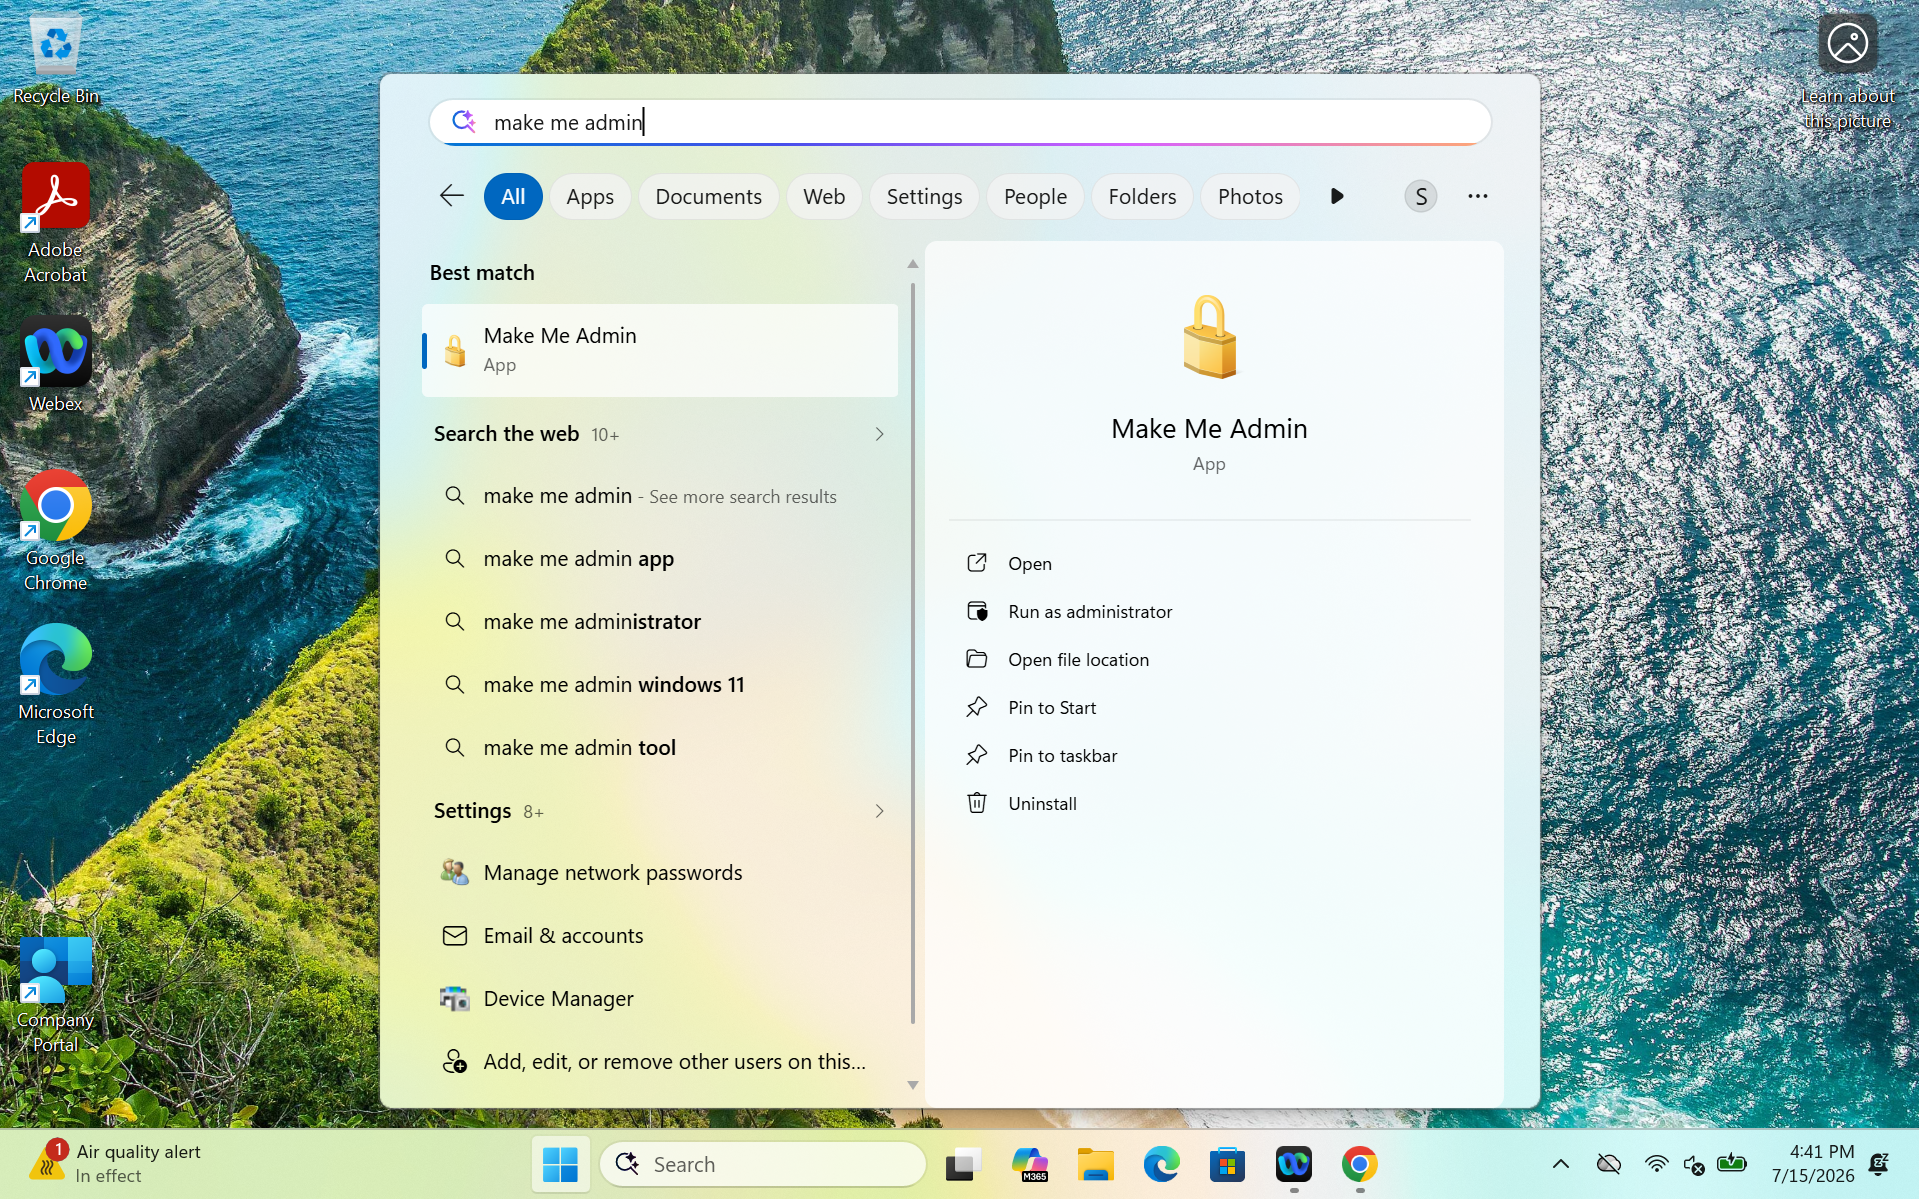Open the battery status tray icon
The width and height of the screenshot is (1919, 1199).
point(1732,1164)
